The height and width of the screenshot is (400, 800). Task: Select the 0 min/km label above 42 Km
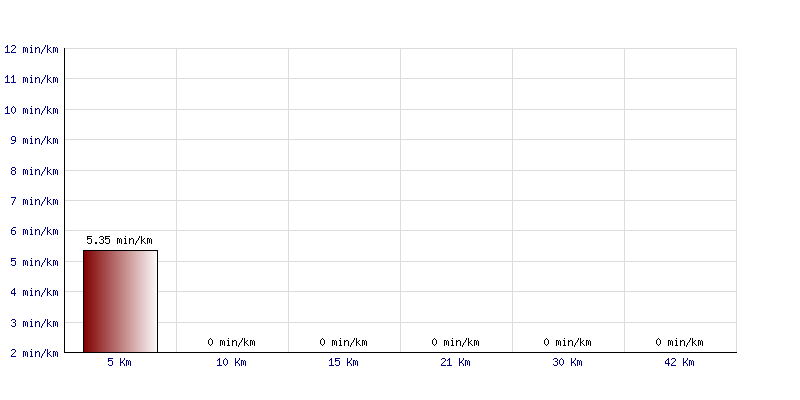(x=679, y=342)
